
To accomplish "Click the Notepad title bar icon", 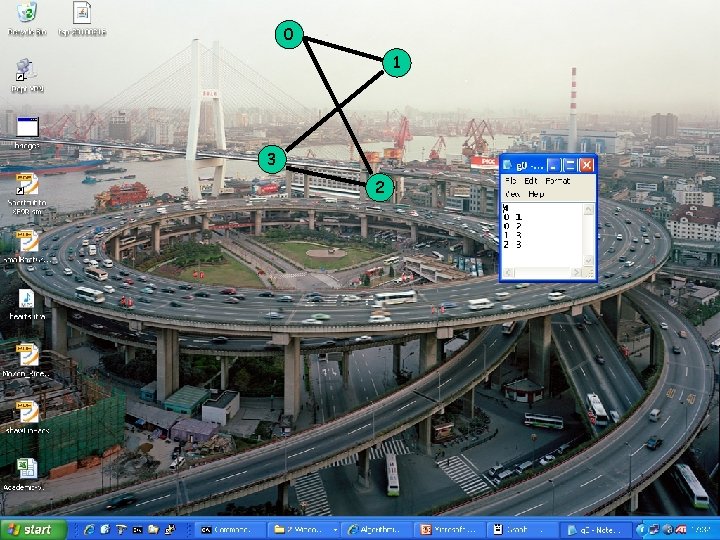I will pyautogui.click(x=508, y=165).
